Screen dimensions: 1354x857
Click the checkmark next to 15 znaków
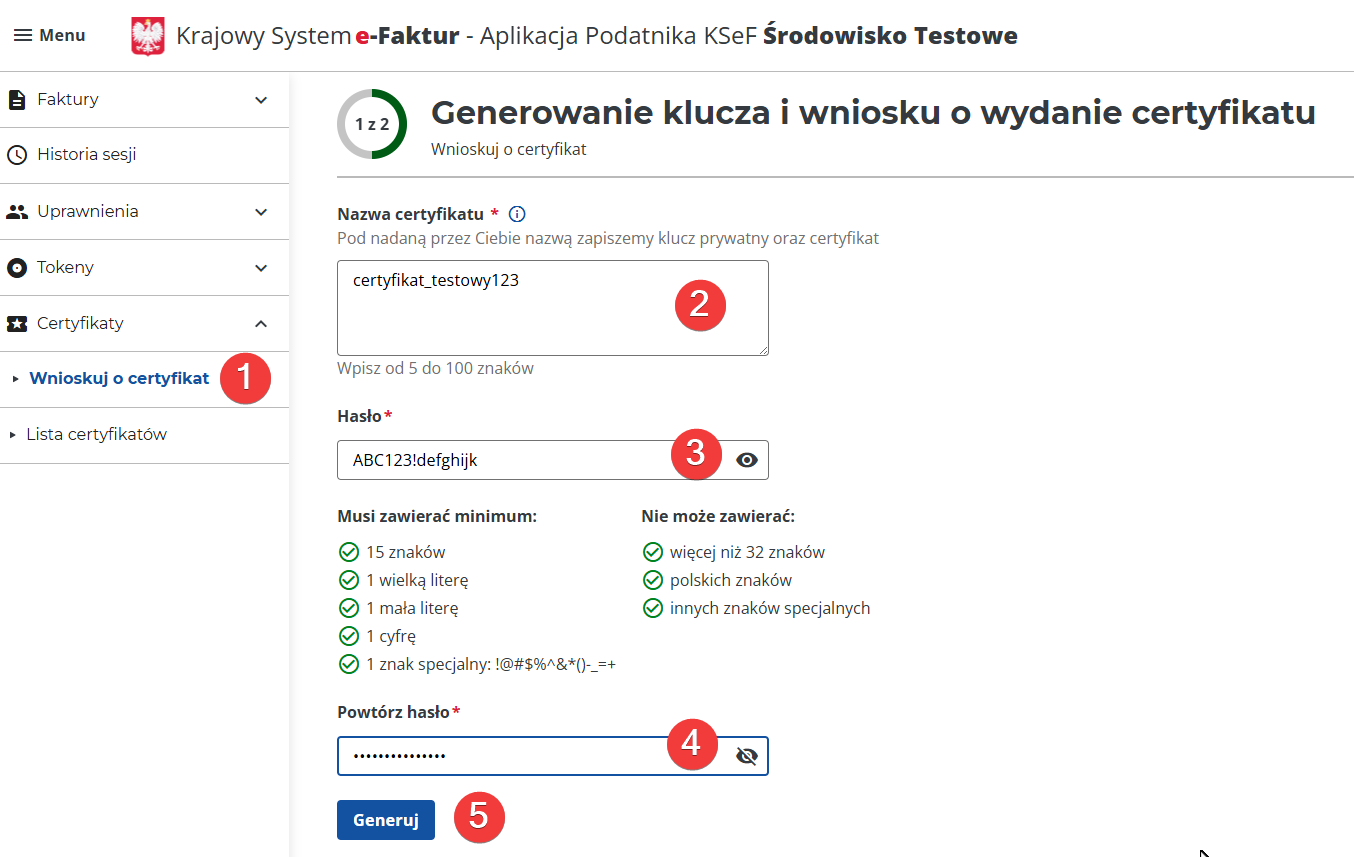tap(348, 551)
